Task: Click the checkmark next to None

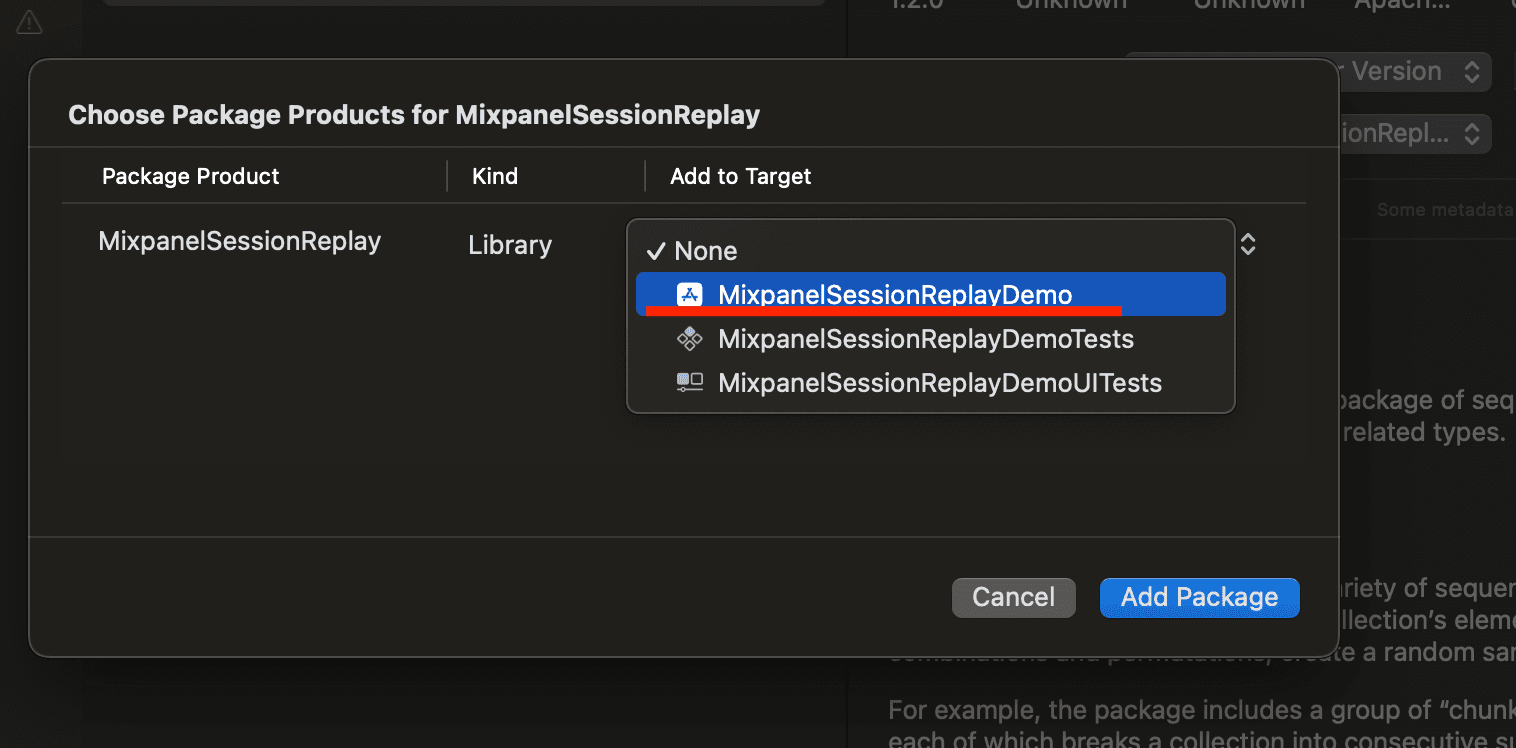Action: [656, 251]
